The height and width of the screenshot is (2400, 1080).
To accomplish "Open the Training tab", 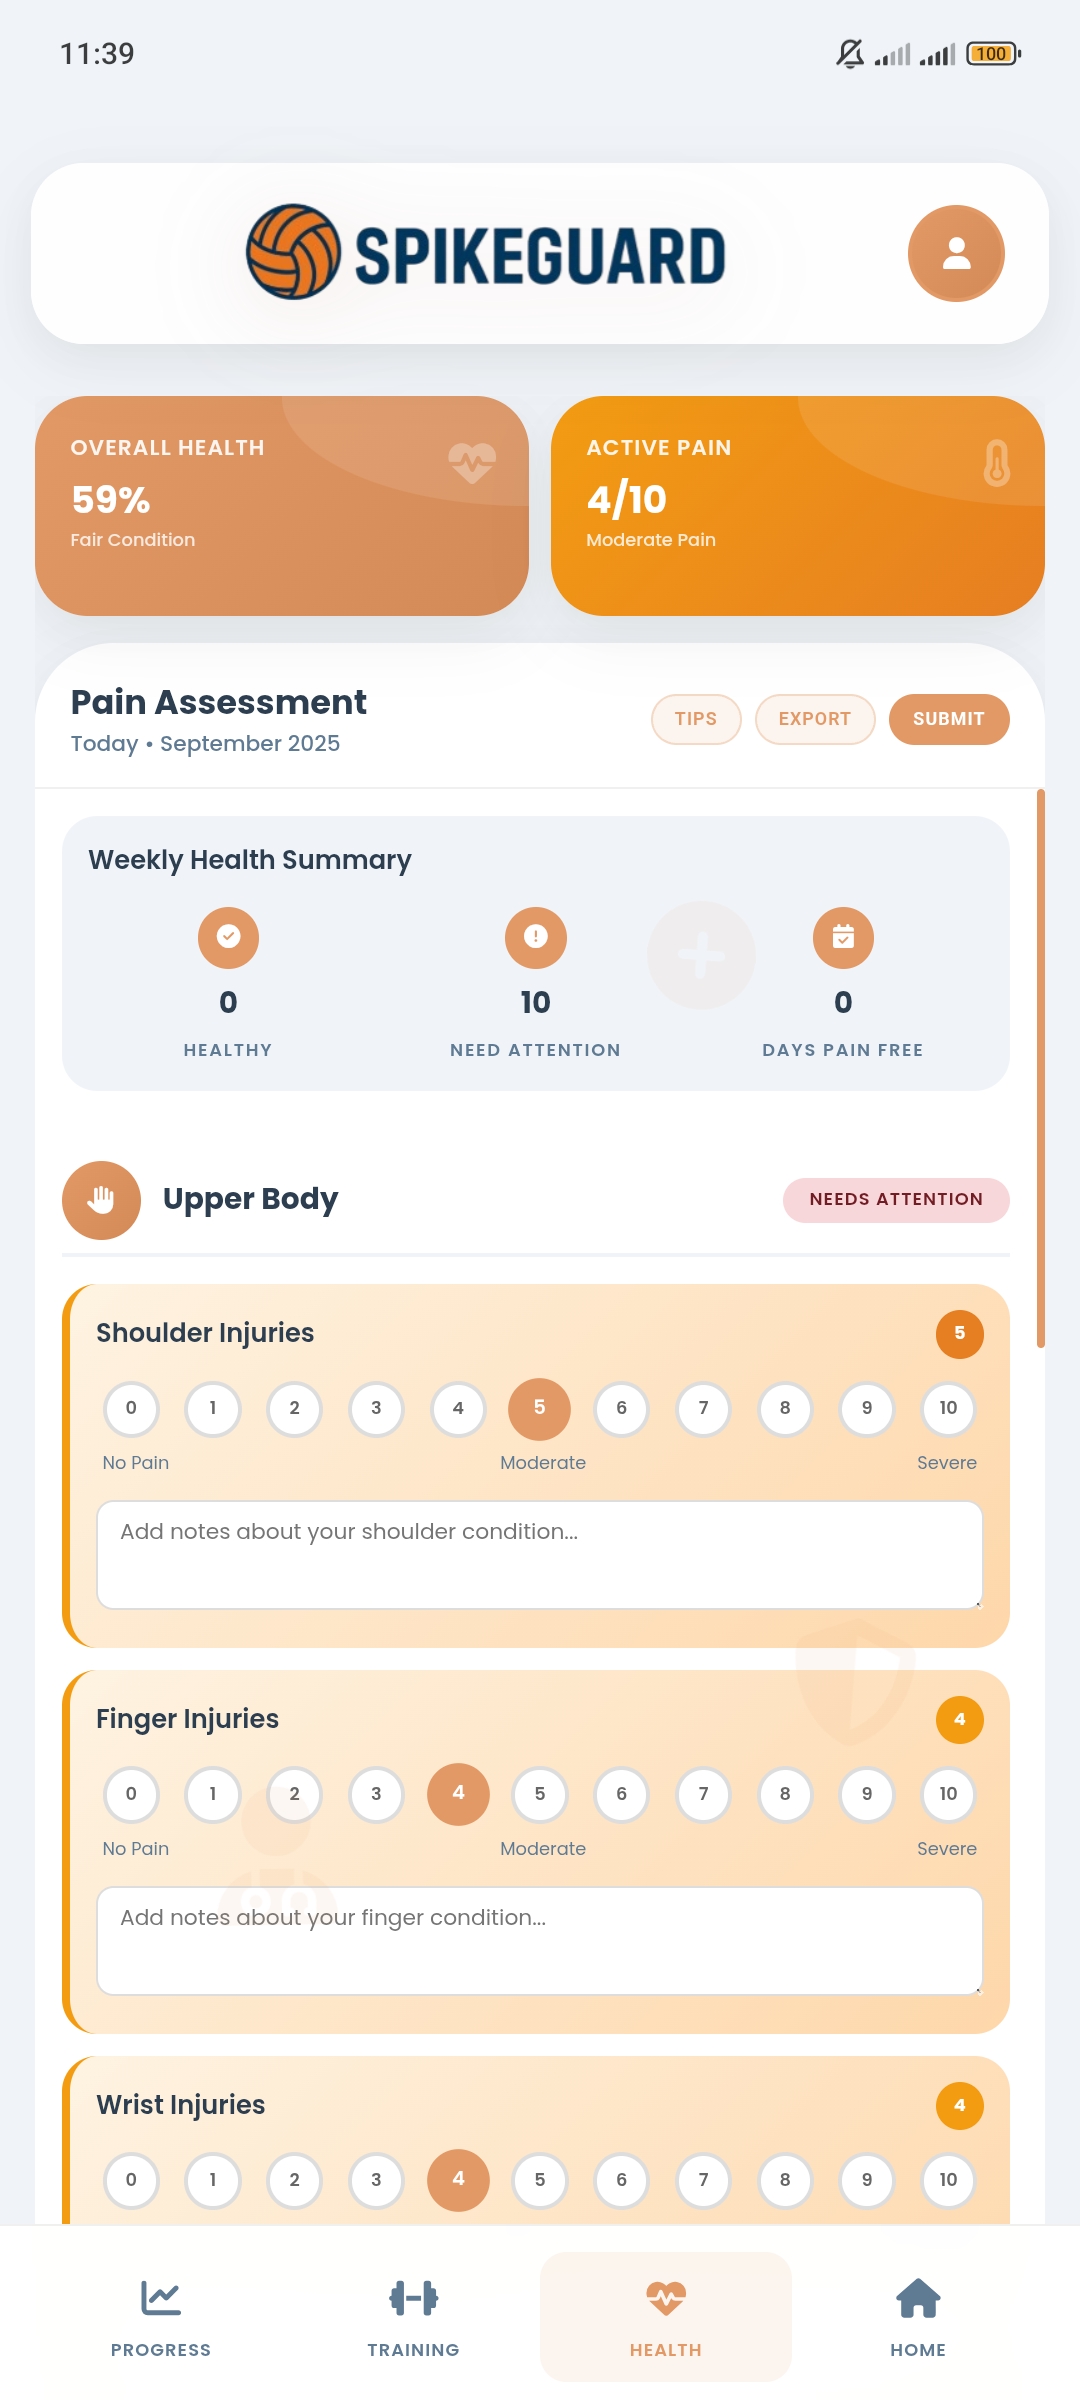I will 414,2320.
